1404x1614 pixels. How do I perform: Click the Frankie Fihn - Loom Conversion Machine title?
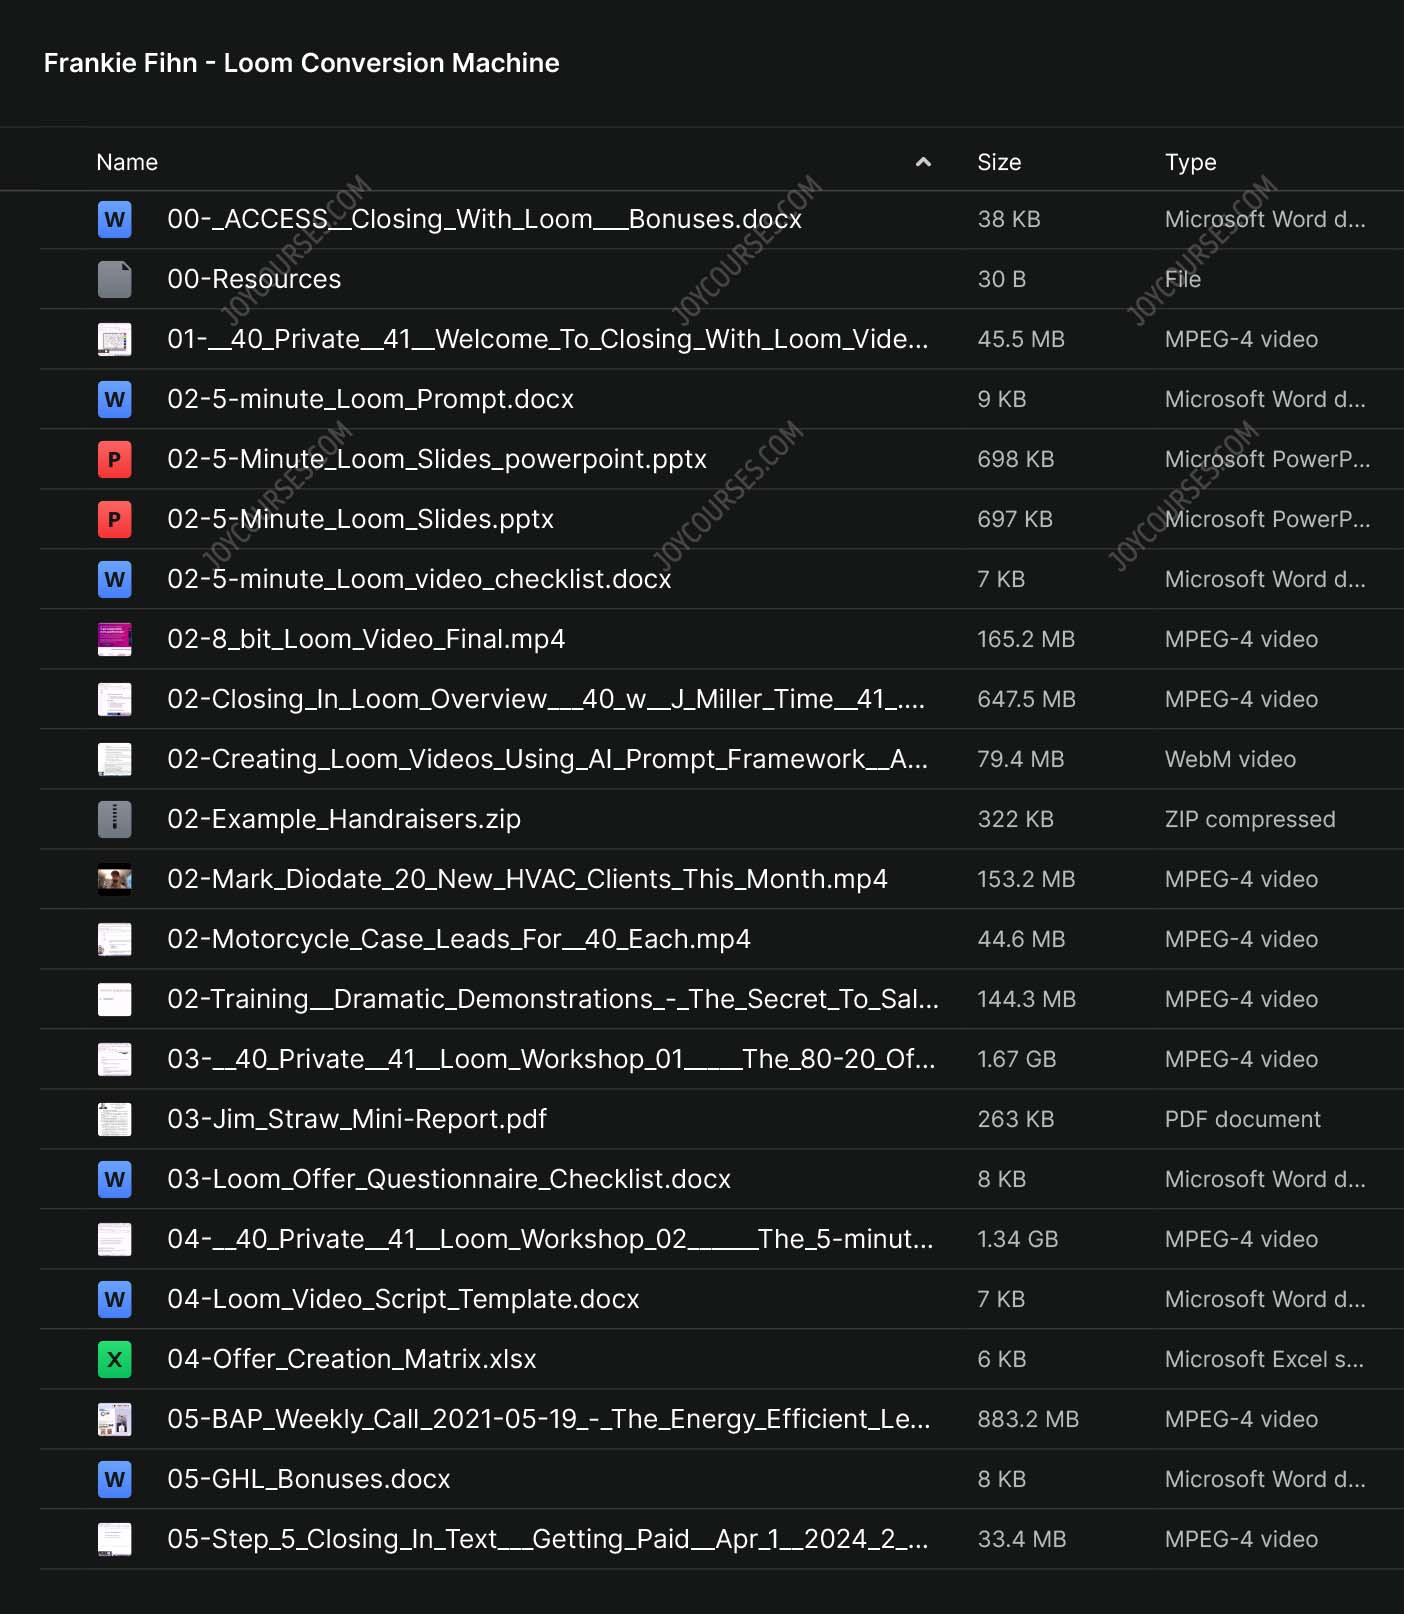(301, 63)
